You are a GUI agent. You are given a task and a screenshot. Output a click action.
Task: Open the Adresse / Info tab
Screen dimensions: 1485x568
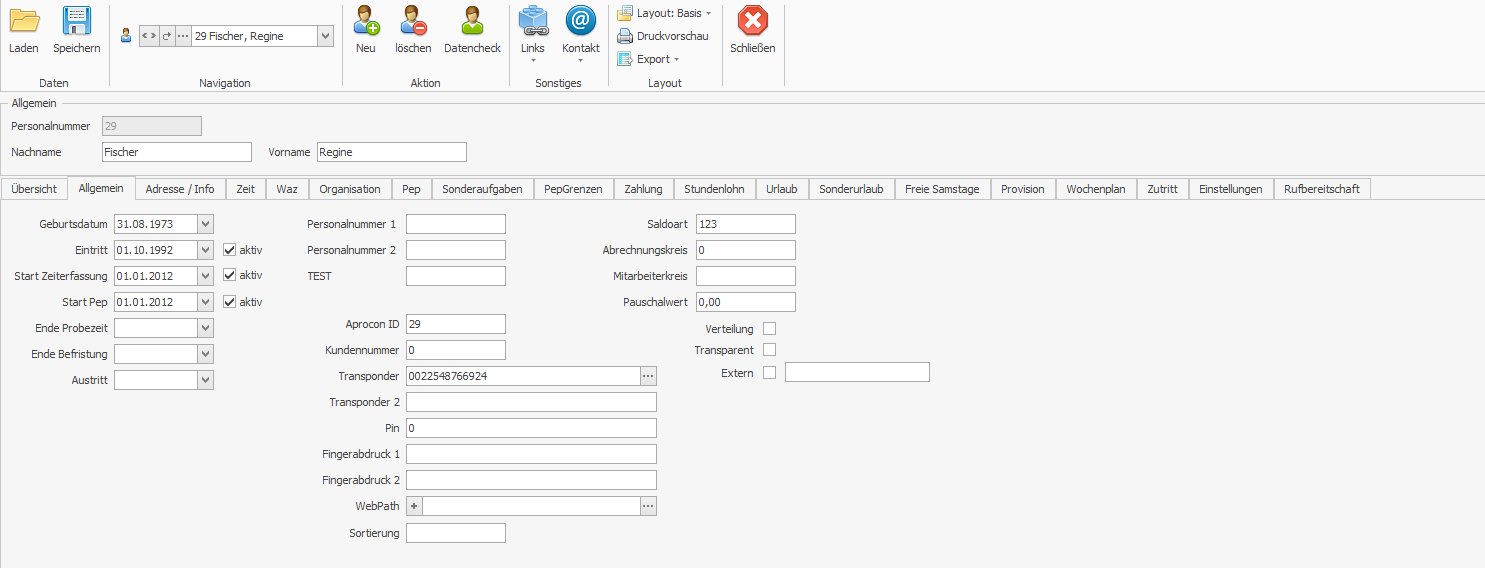point(180,189)
